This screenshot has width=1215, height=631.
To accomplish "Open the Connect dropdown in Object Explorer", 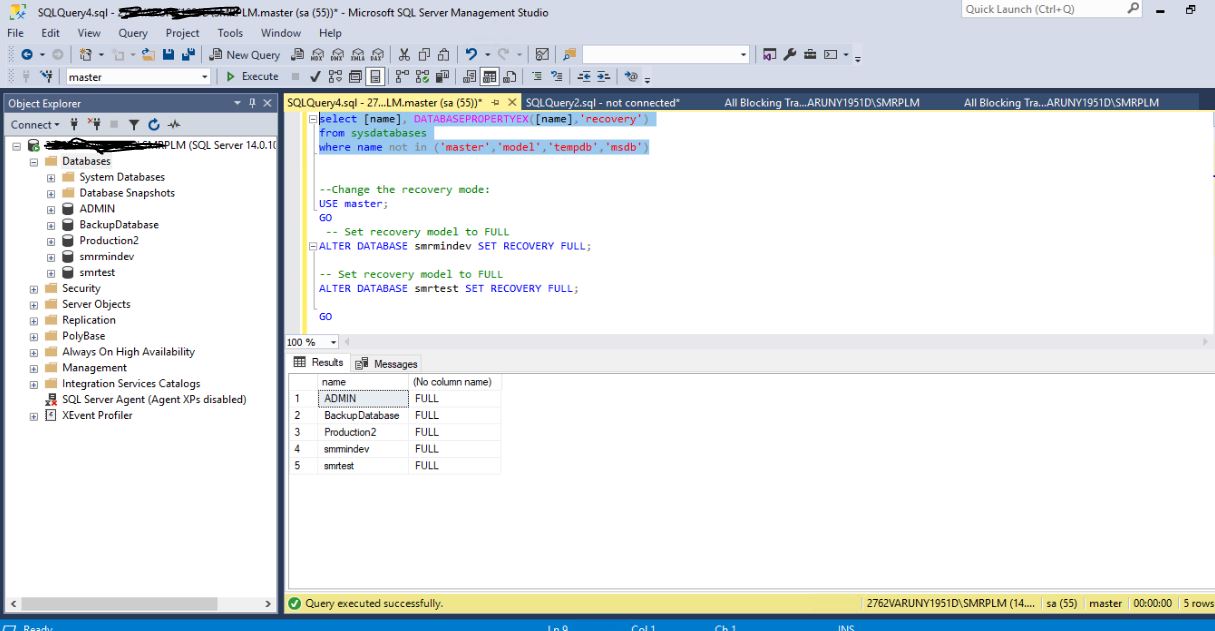I will pos(35,124).
